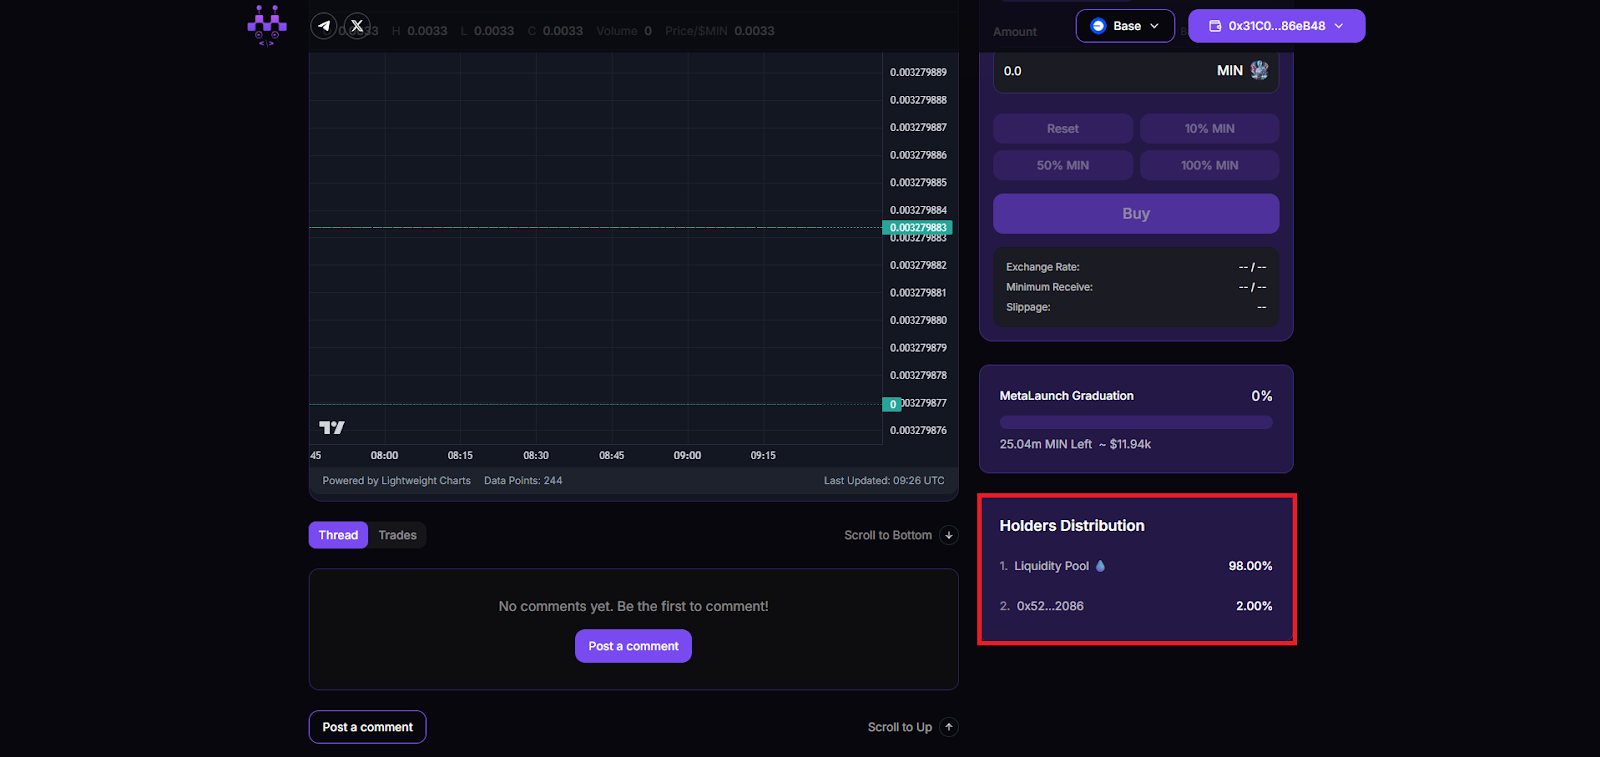
Task: Switch to the Thread tab
Action: pyautogui.click(x=338, y=535)
